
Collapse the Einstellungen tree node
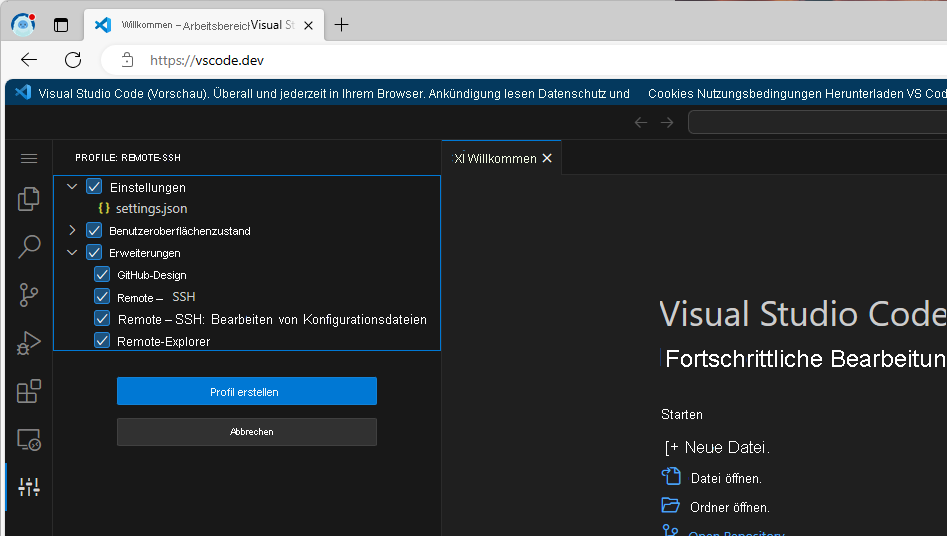72,186
